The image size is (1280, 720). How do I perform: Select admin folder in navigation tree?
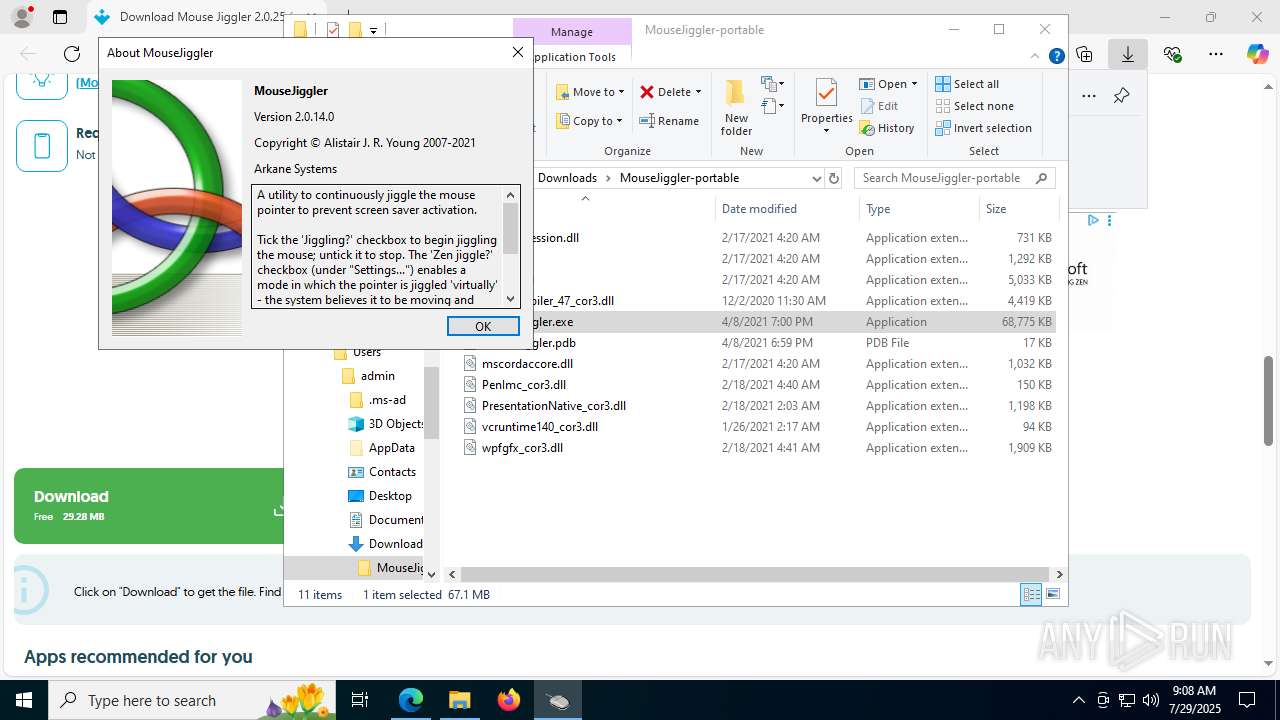[377, 376]
